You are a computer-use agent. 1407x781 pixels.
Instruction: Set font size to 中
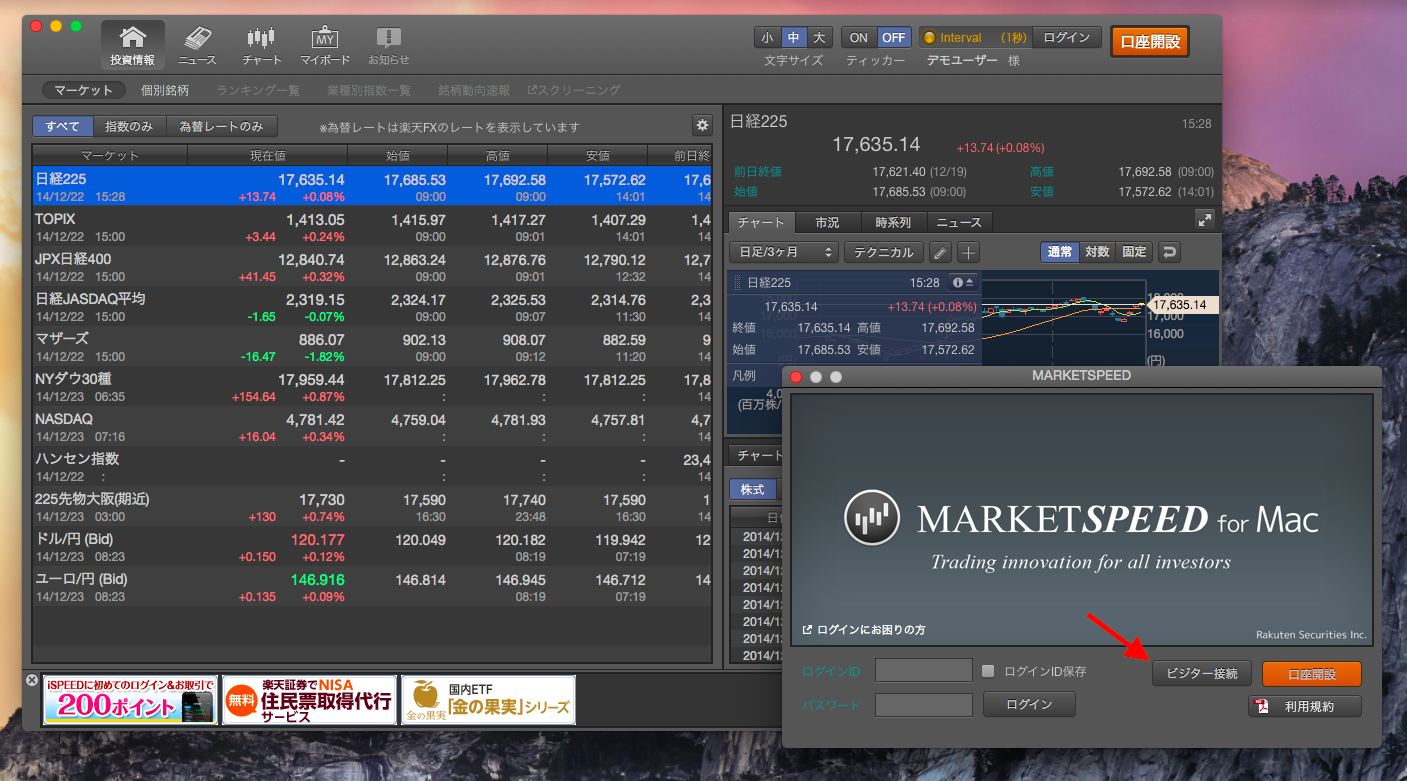coord(793,38)
